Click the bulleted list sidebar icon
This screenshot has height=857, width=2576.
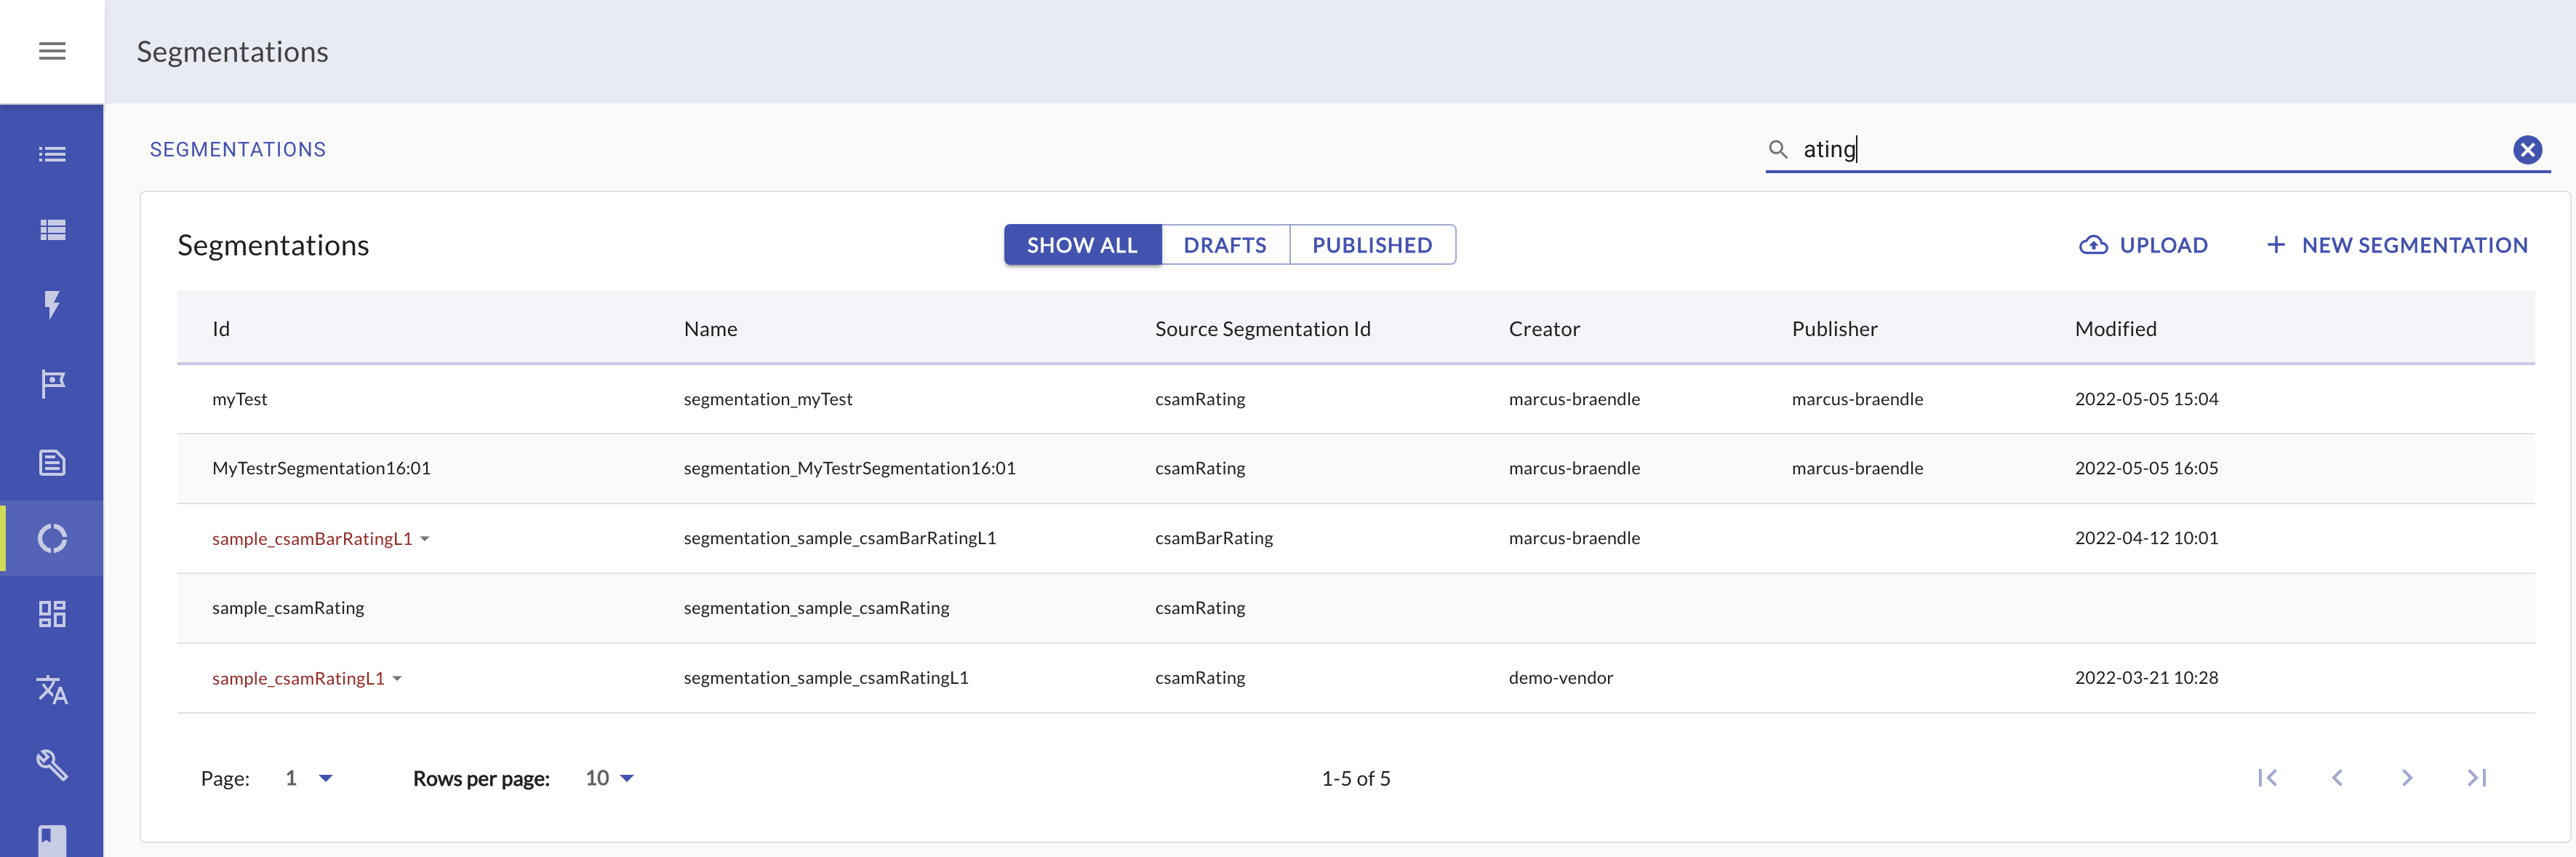[52, 154]
